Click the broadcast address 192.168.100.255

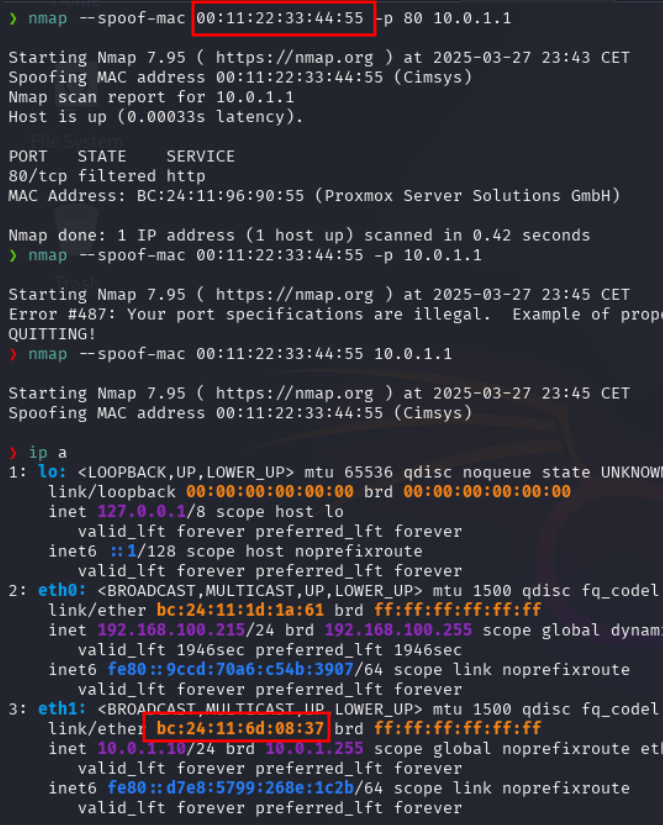[398, 630]
